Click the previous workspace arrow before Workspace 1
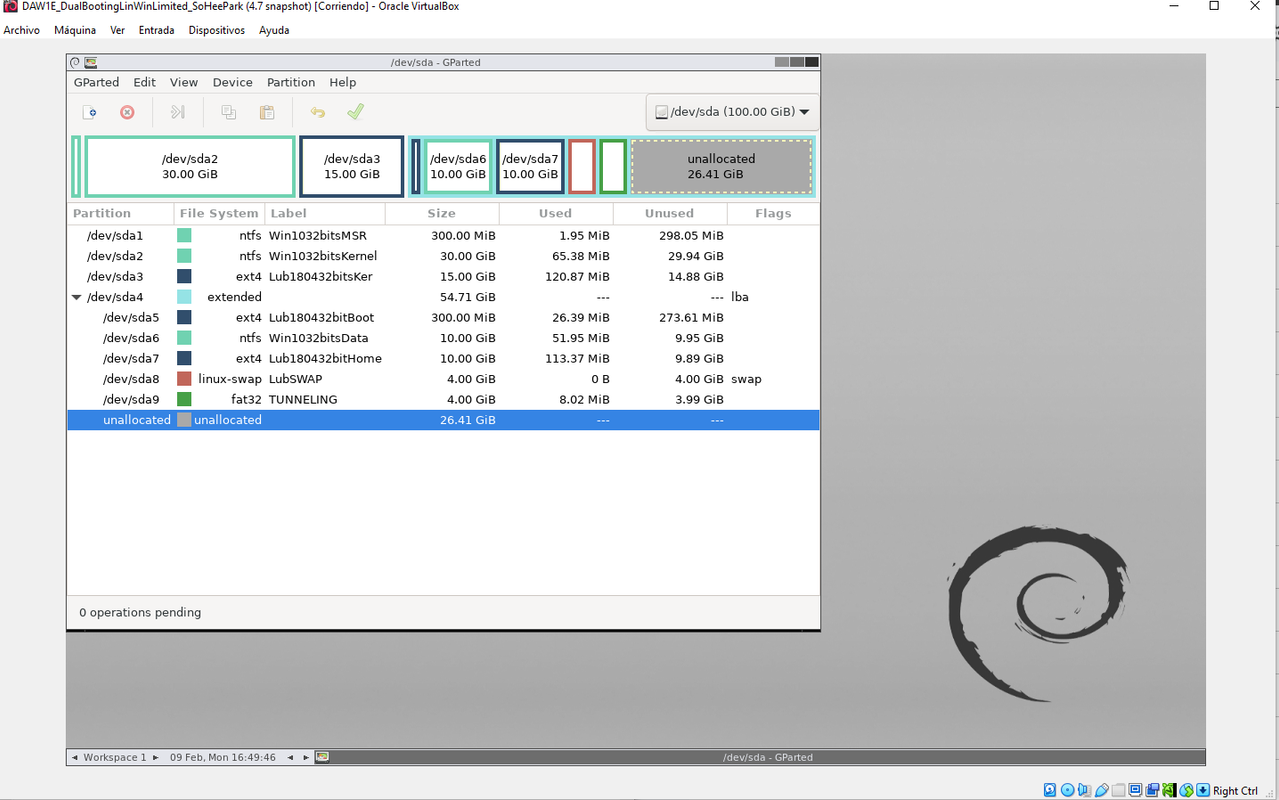 (75, 758)
